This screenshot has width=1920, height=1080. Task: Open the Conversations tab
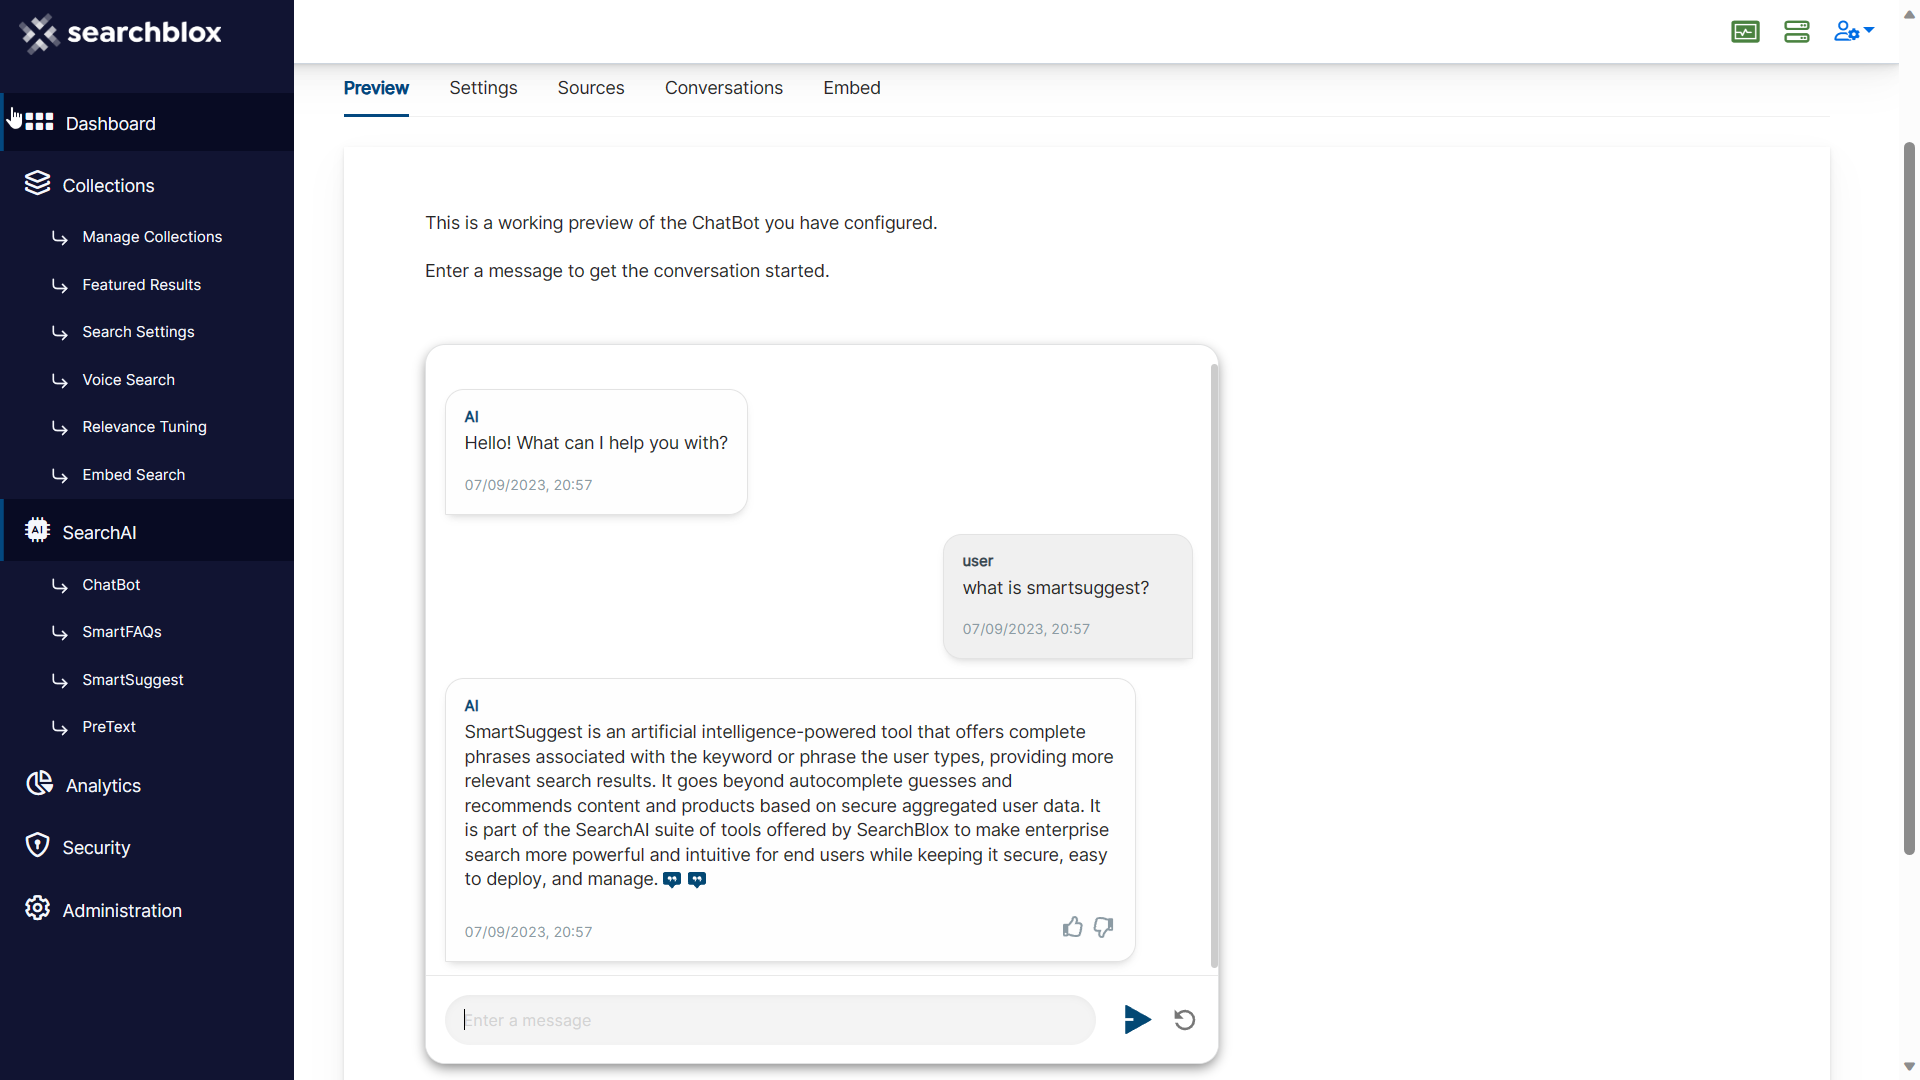tap(723, 88)
